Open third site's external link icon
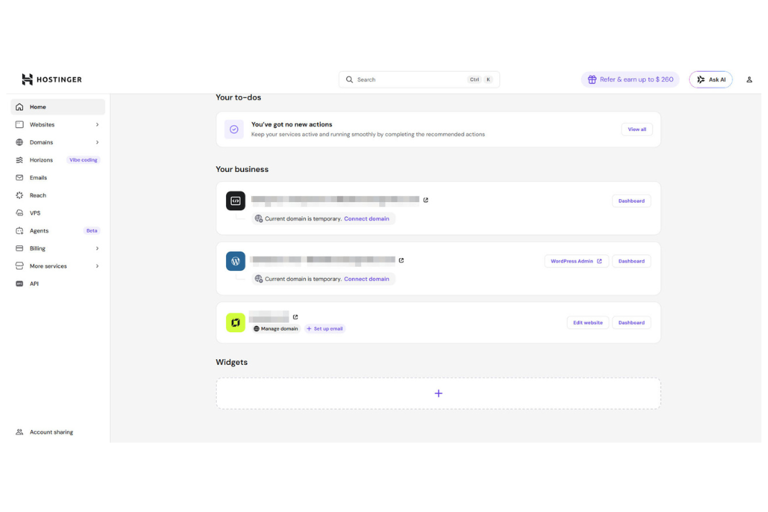 (295, 317)
